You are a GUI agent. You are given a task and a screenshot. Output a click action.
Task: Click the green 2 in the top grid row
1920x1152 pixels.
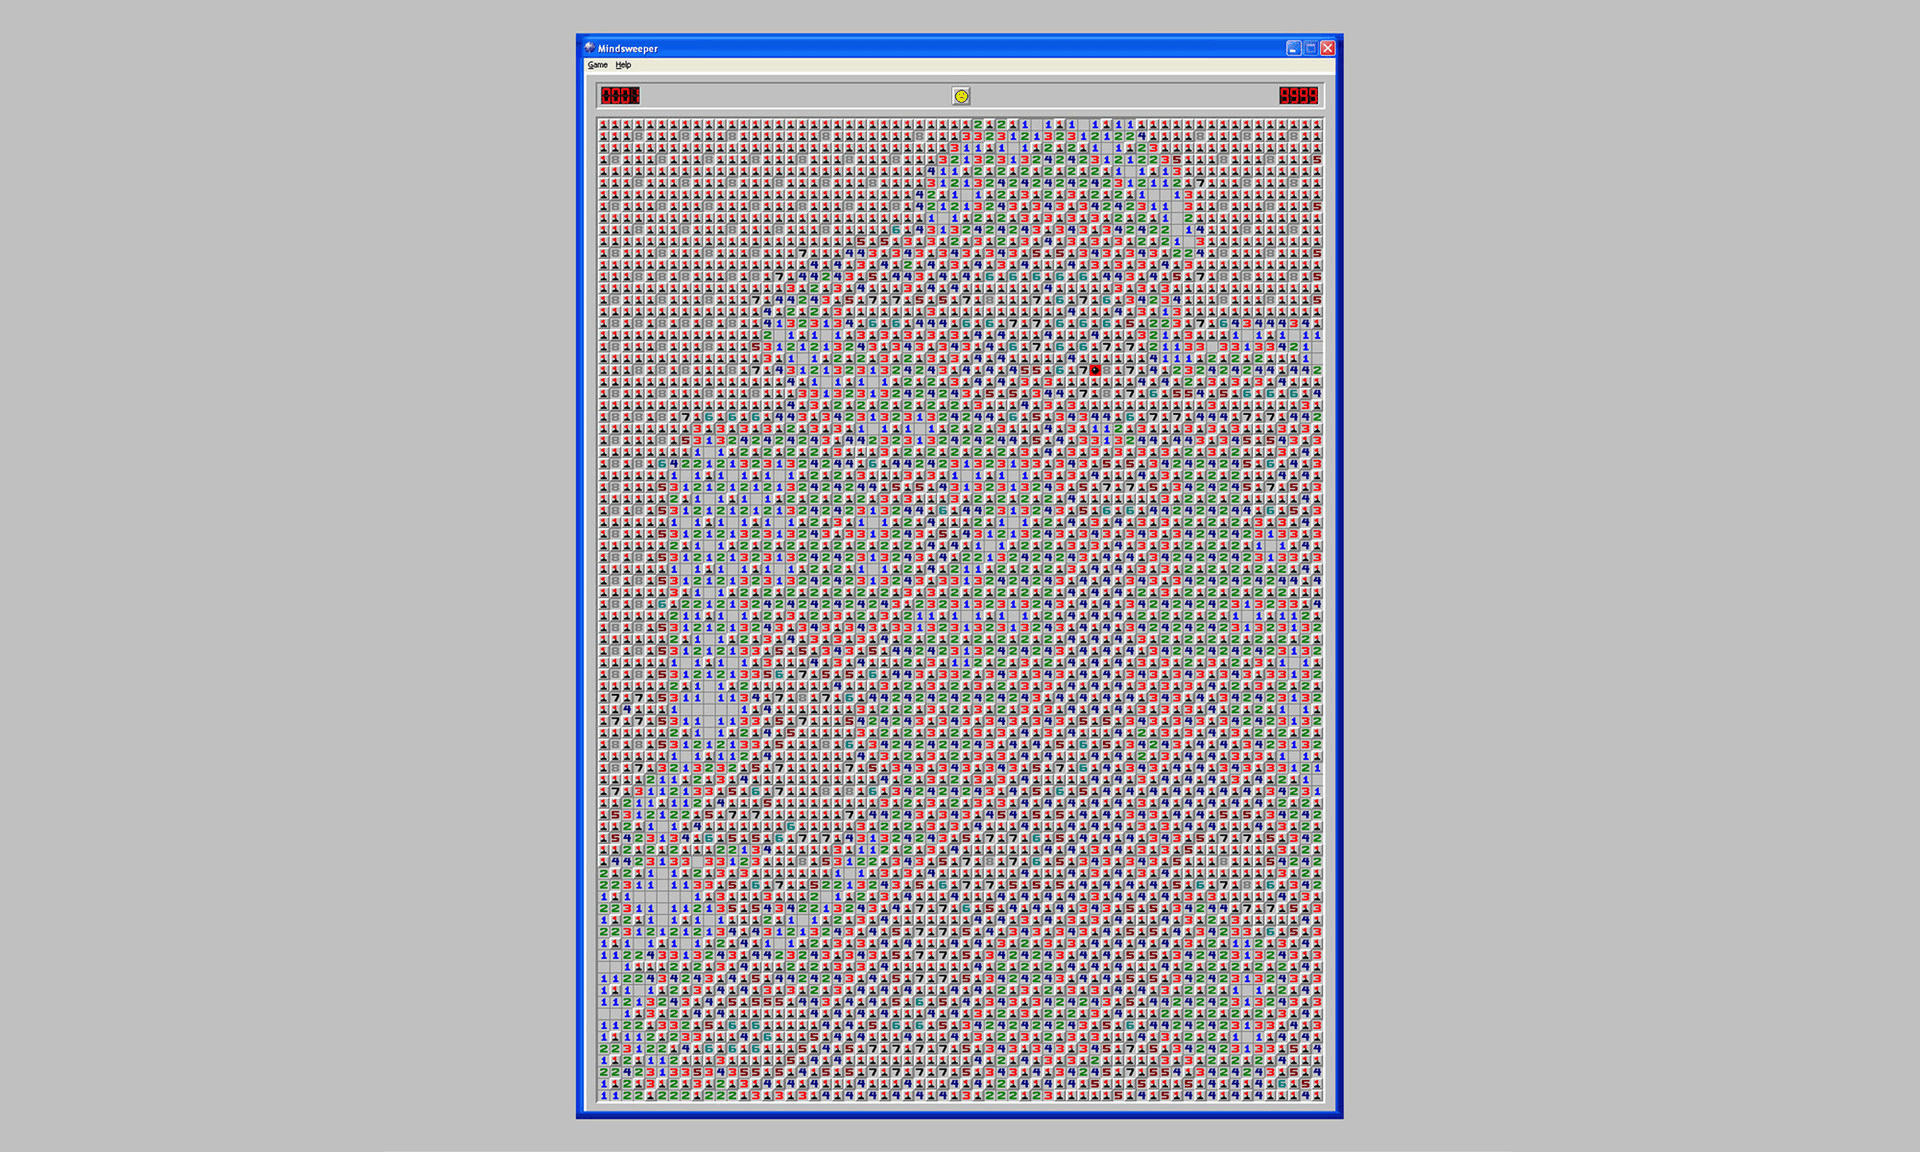tap(978, 125)
